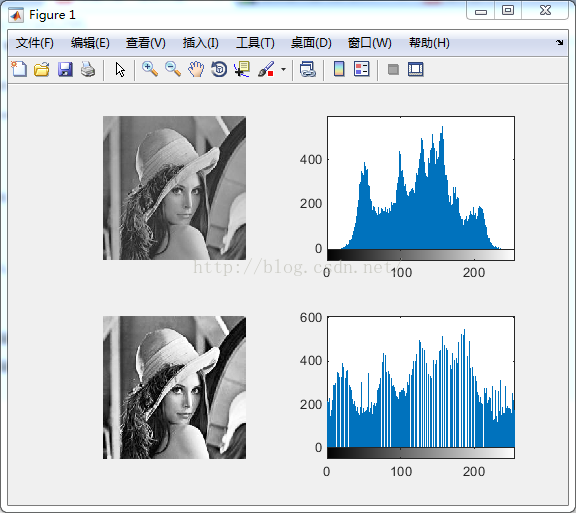
Task: Print the figure using printer icon
Action: (88, 69)
